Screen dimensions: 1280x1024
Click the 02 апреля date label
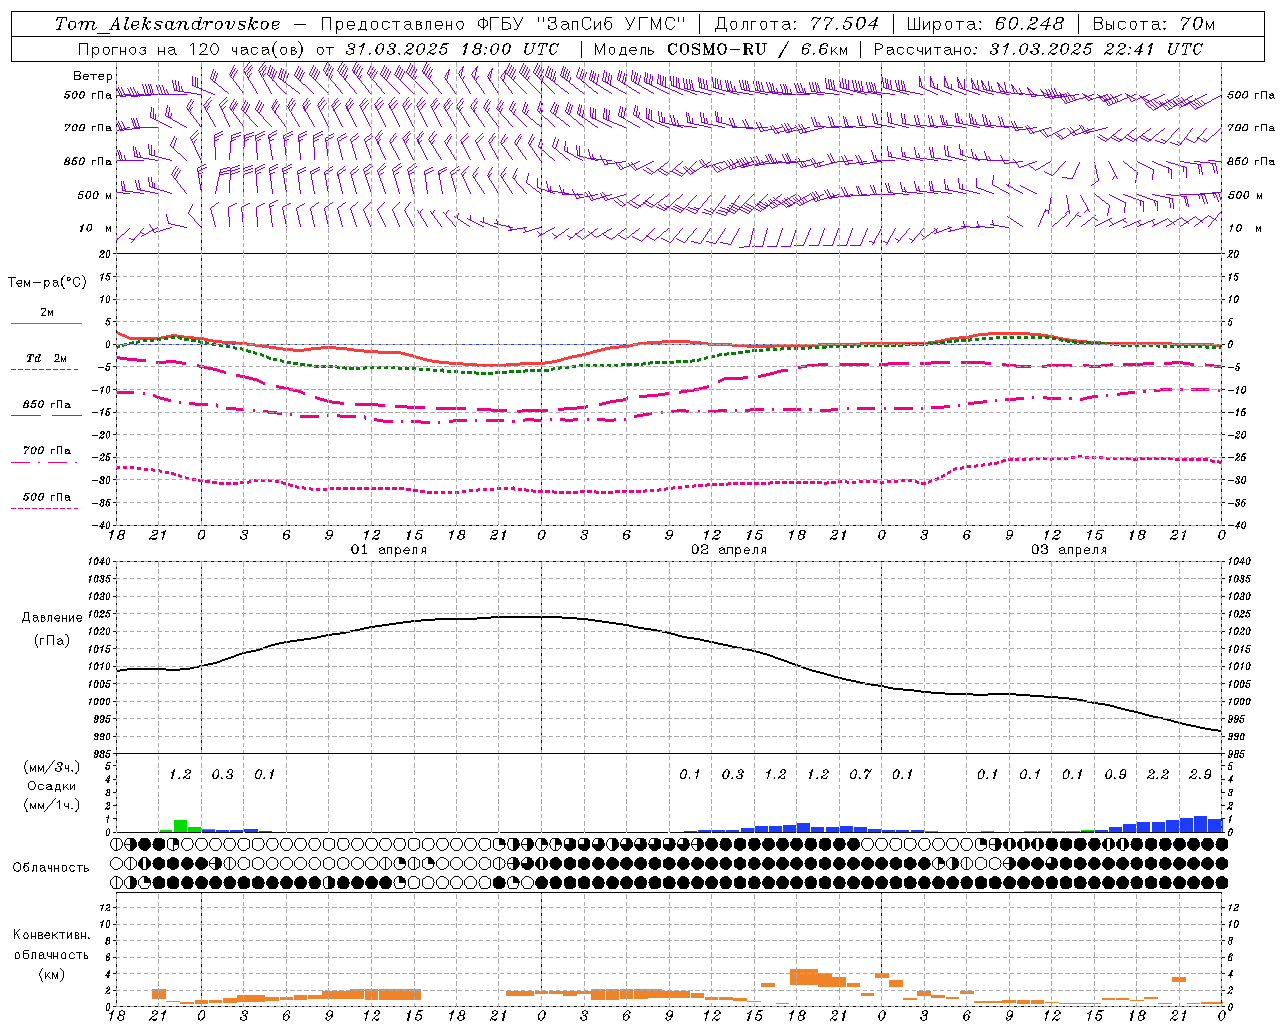tap(729, 550)
